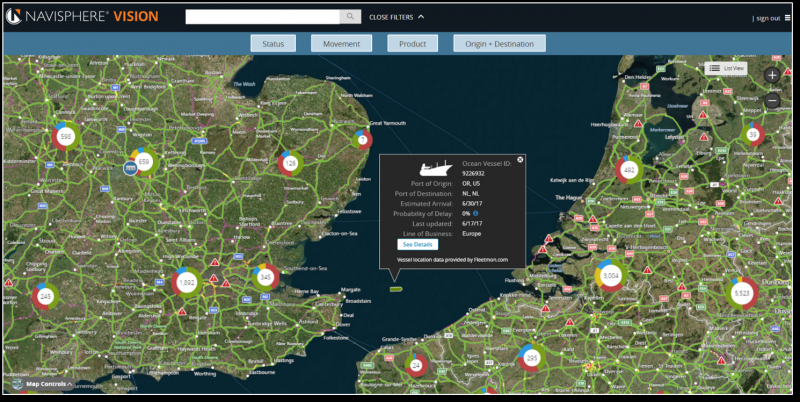Click the See Details button
The height and width of the screenshot is (402, 800).
pyautogui.click(x=417, y=244)
